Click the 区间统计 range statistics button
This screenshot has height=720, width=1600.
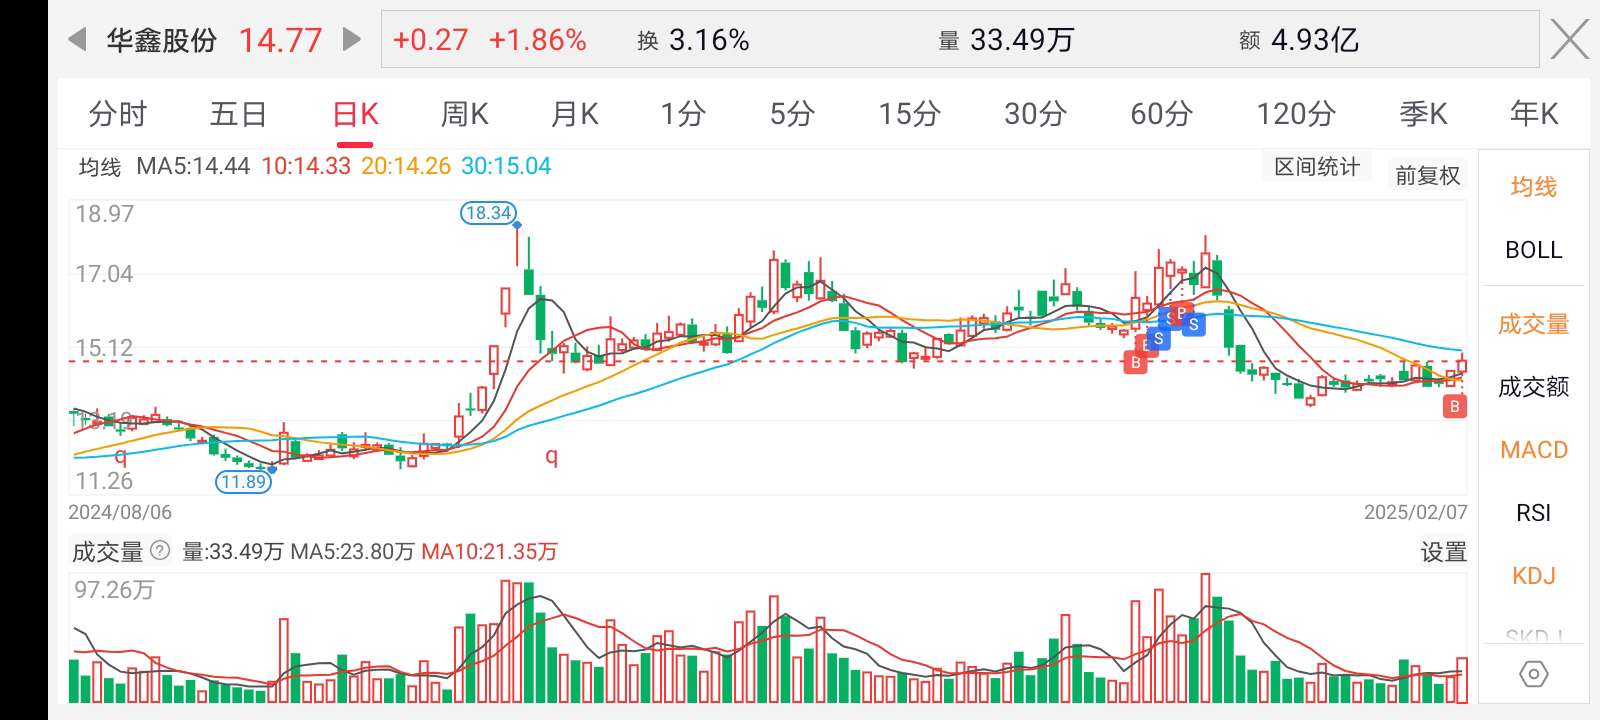[1317, 167]
